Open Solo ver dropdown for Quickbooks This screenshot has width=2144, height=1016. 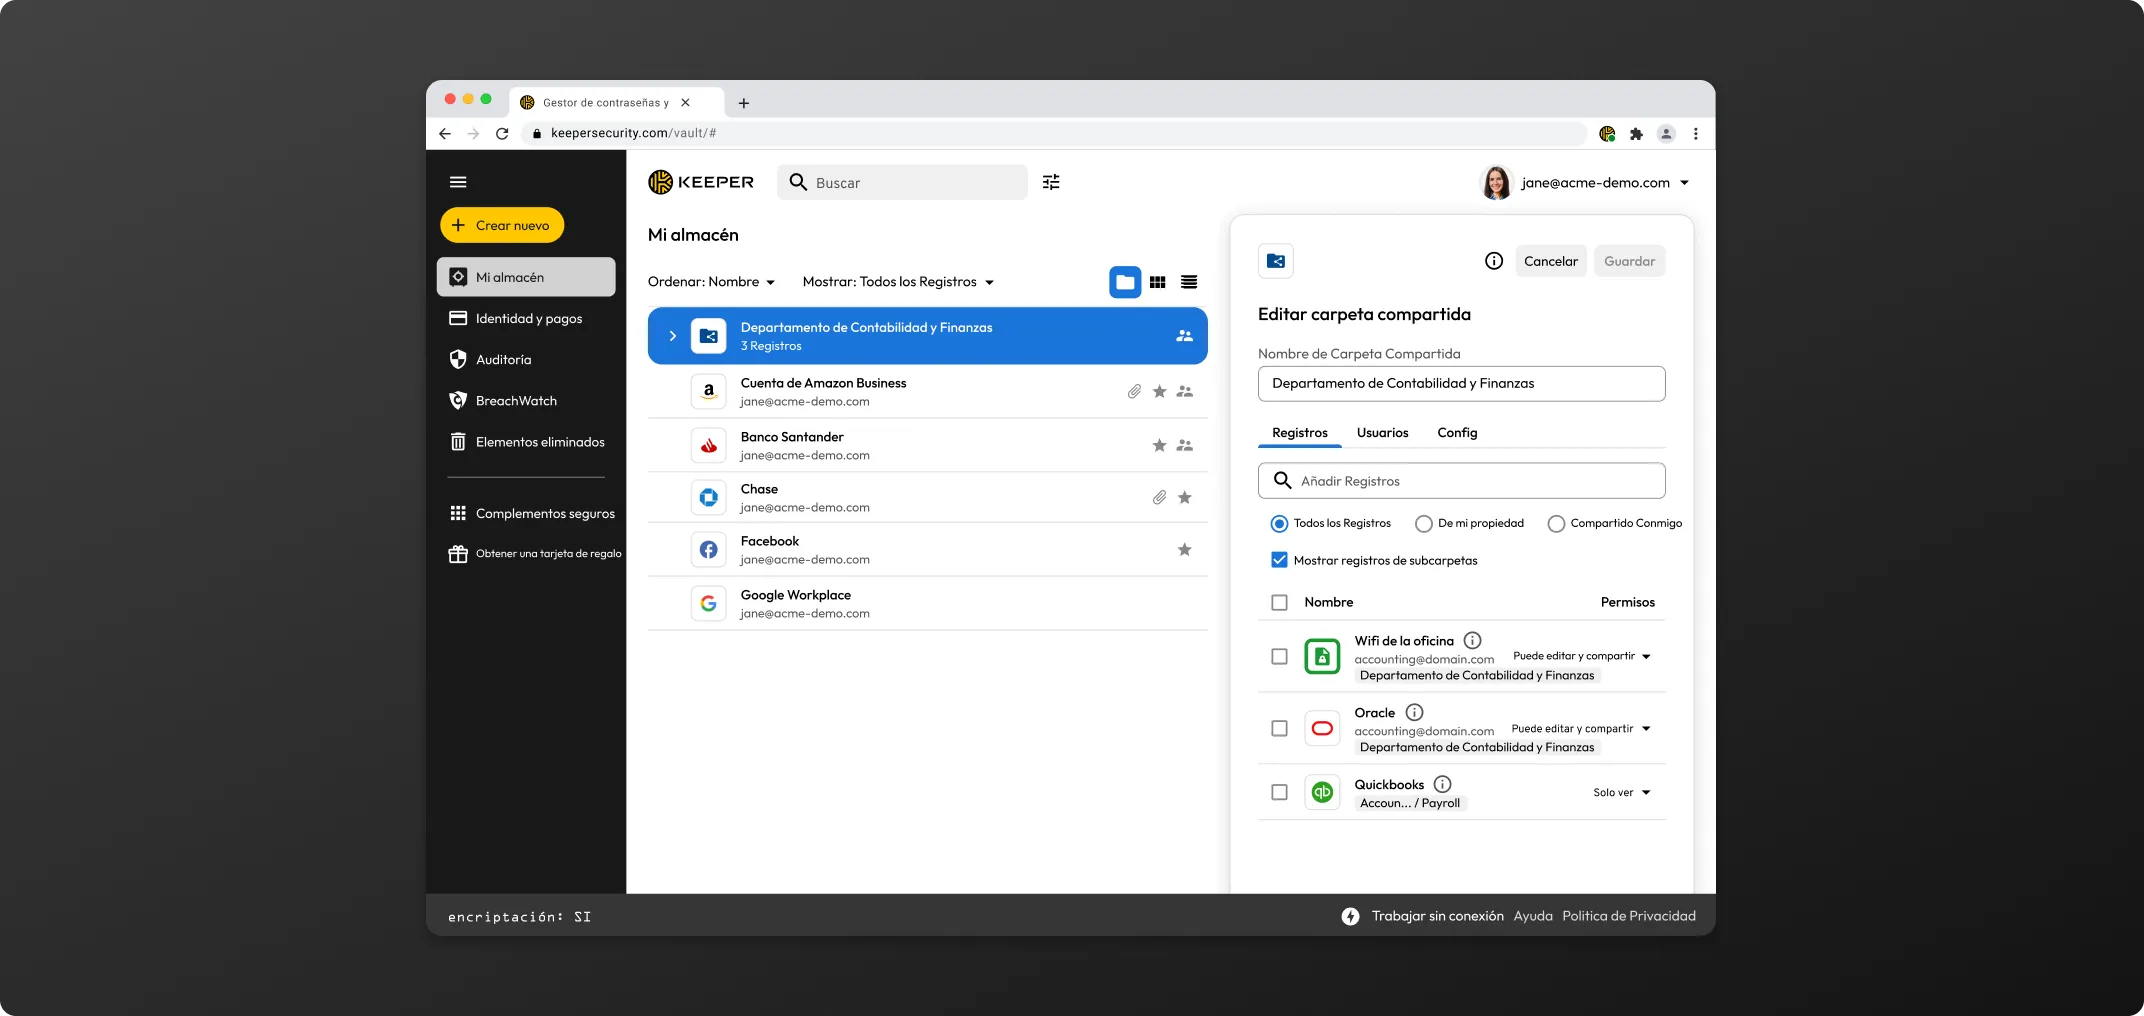coord(1622,793)
